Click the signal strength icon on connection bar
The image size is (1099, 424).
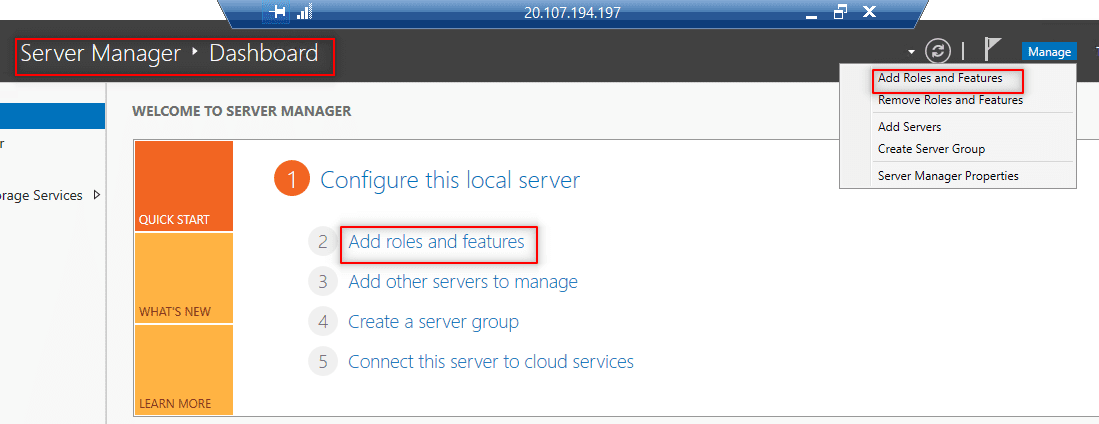click(x=304, y=12)
